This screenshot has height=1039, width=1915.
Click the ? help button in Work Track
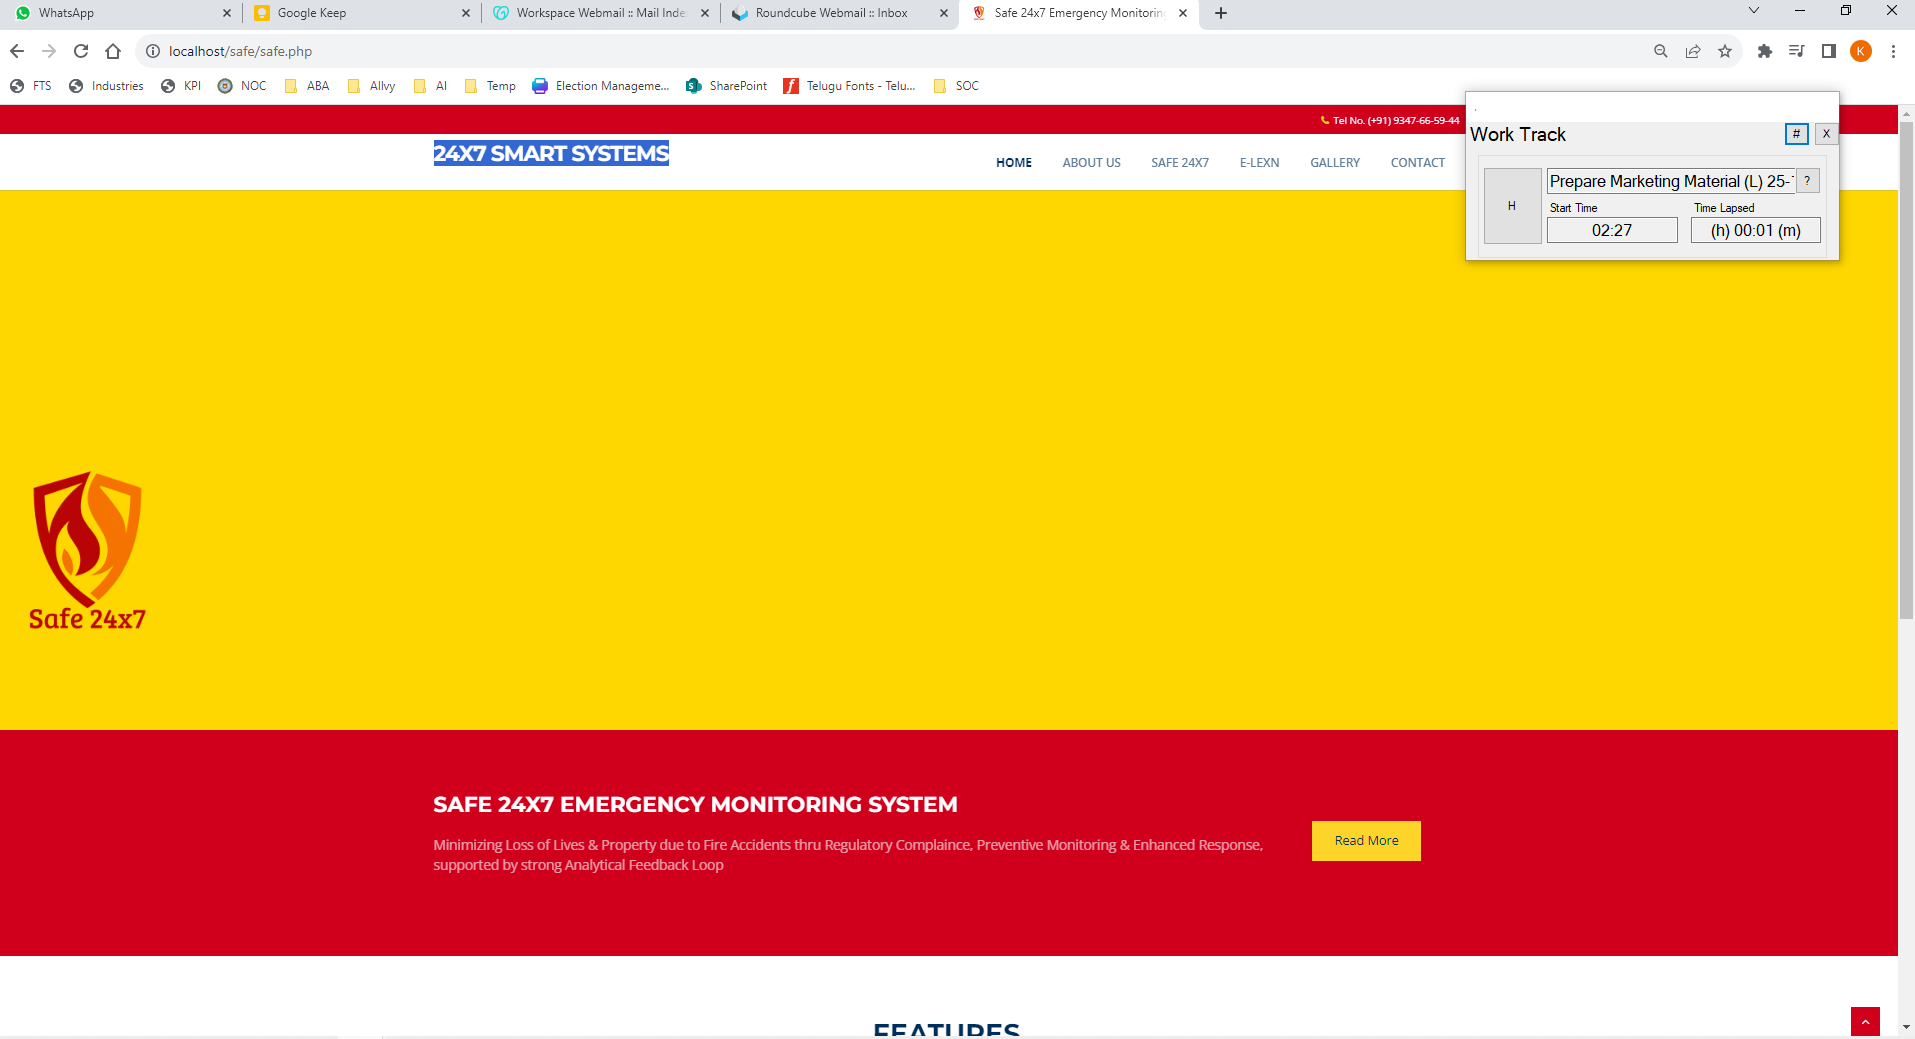(x=1807, y=181)
